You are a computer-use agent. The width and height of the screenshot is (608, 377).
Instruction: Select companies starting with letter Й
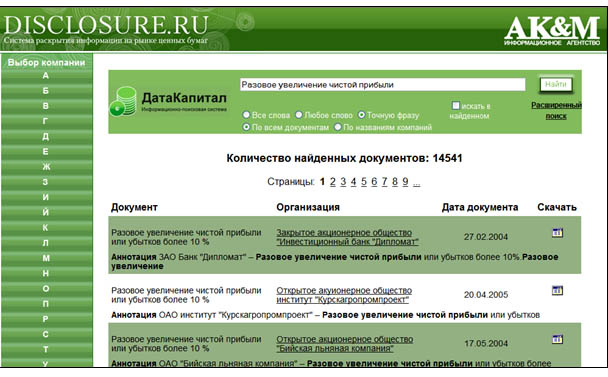(46, 212)
